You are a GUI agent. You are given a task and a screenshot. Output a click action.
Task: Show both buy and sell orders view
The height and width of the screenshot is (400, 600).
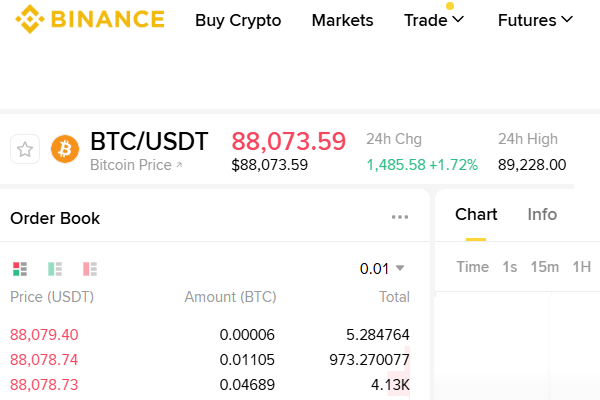19,269
